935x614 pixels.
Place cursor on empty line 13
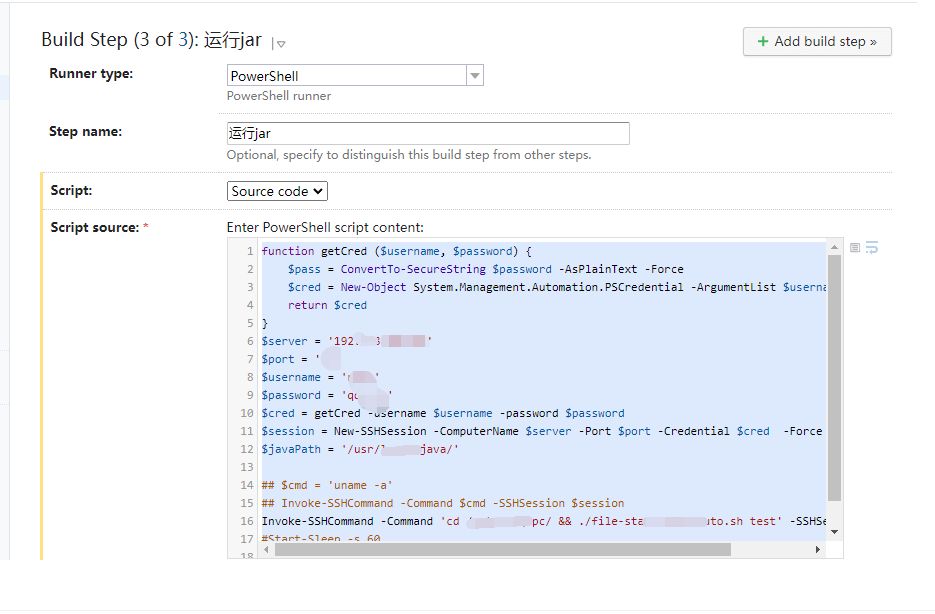pyautogui.click(x=500, y=467)
